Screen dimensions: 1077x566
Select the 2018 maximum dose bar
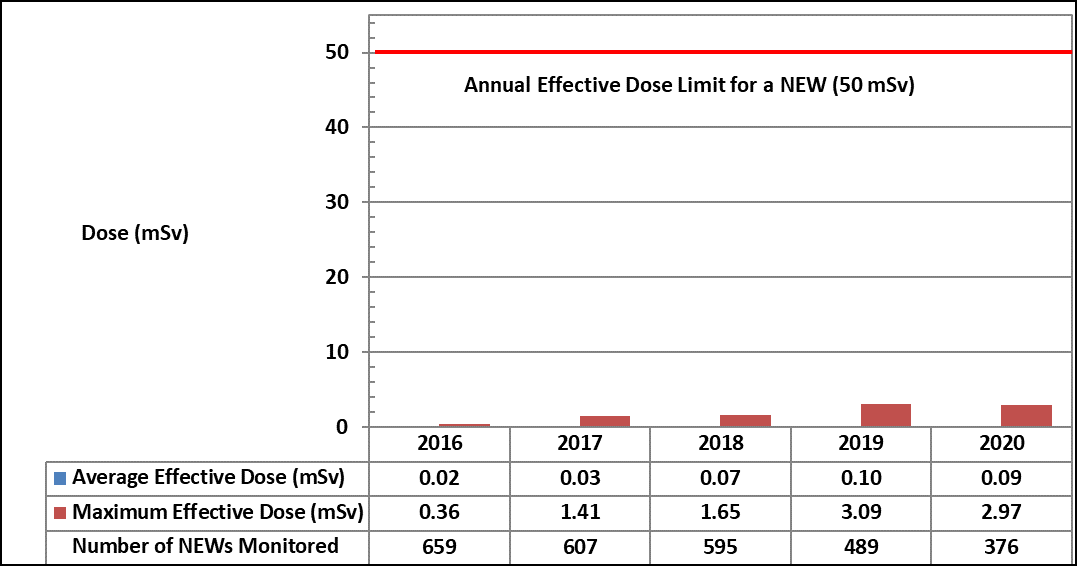pos(745,420)
